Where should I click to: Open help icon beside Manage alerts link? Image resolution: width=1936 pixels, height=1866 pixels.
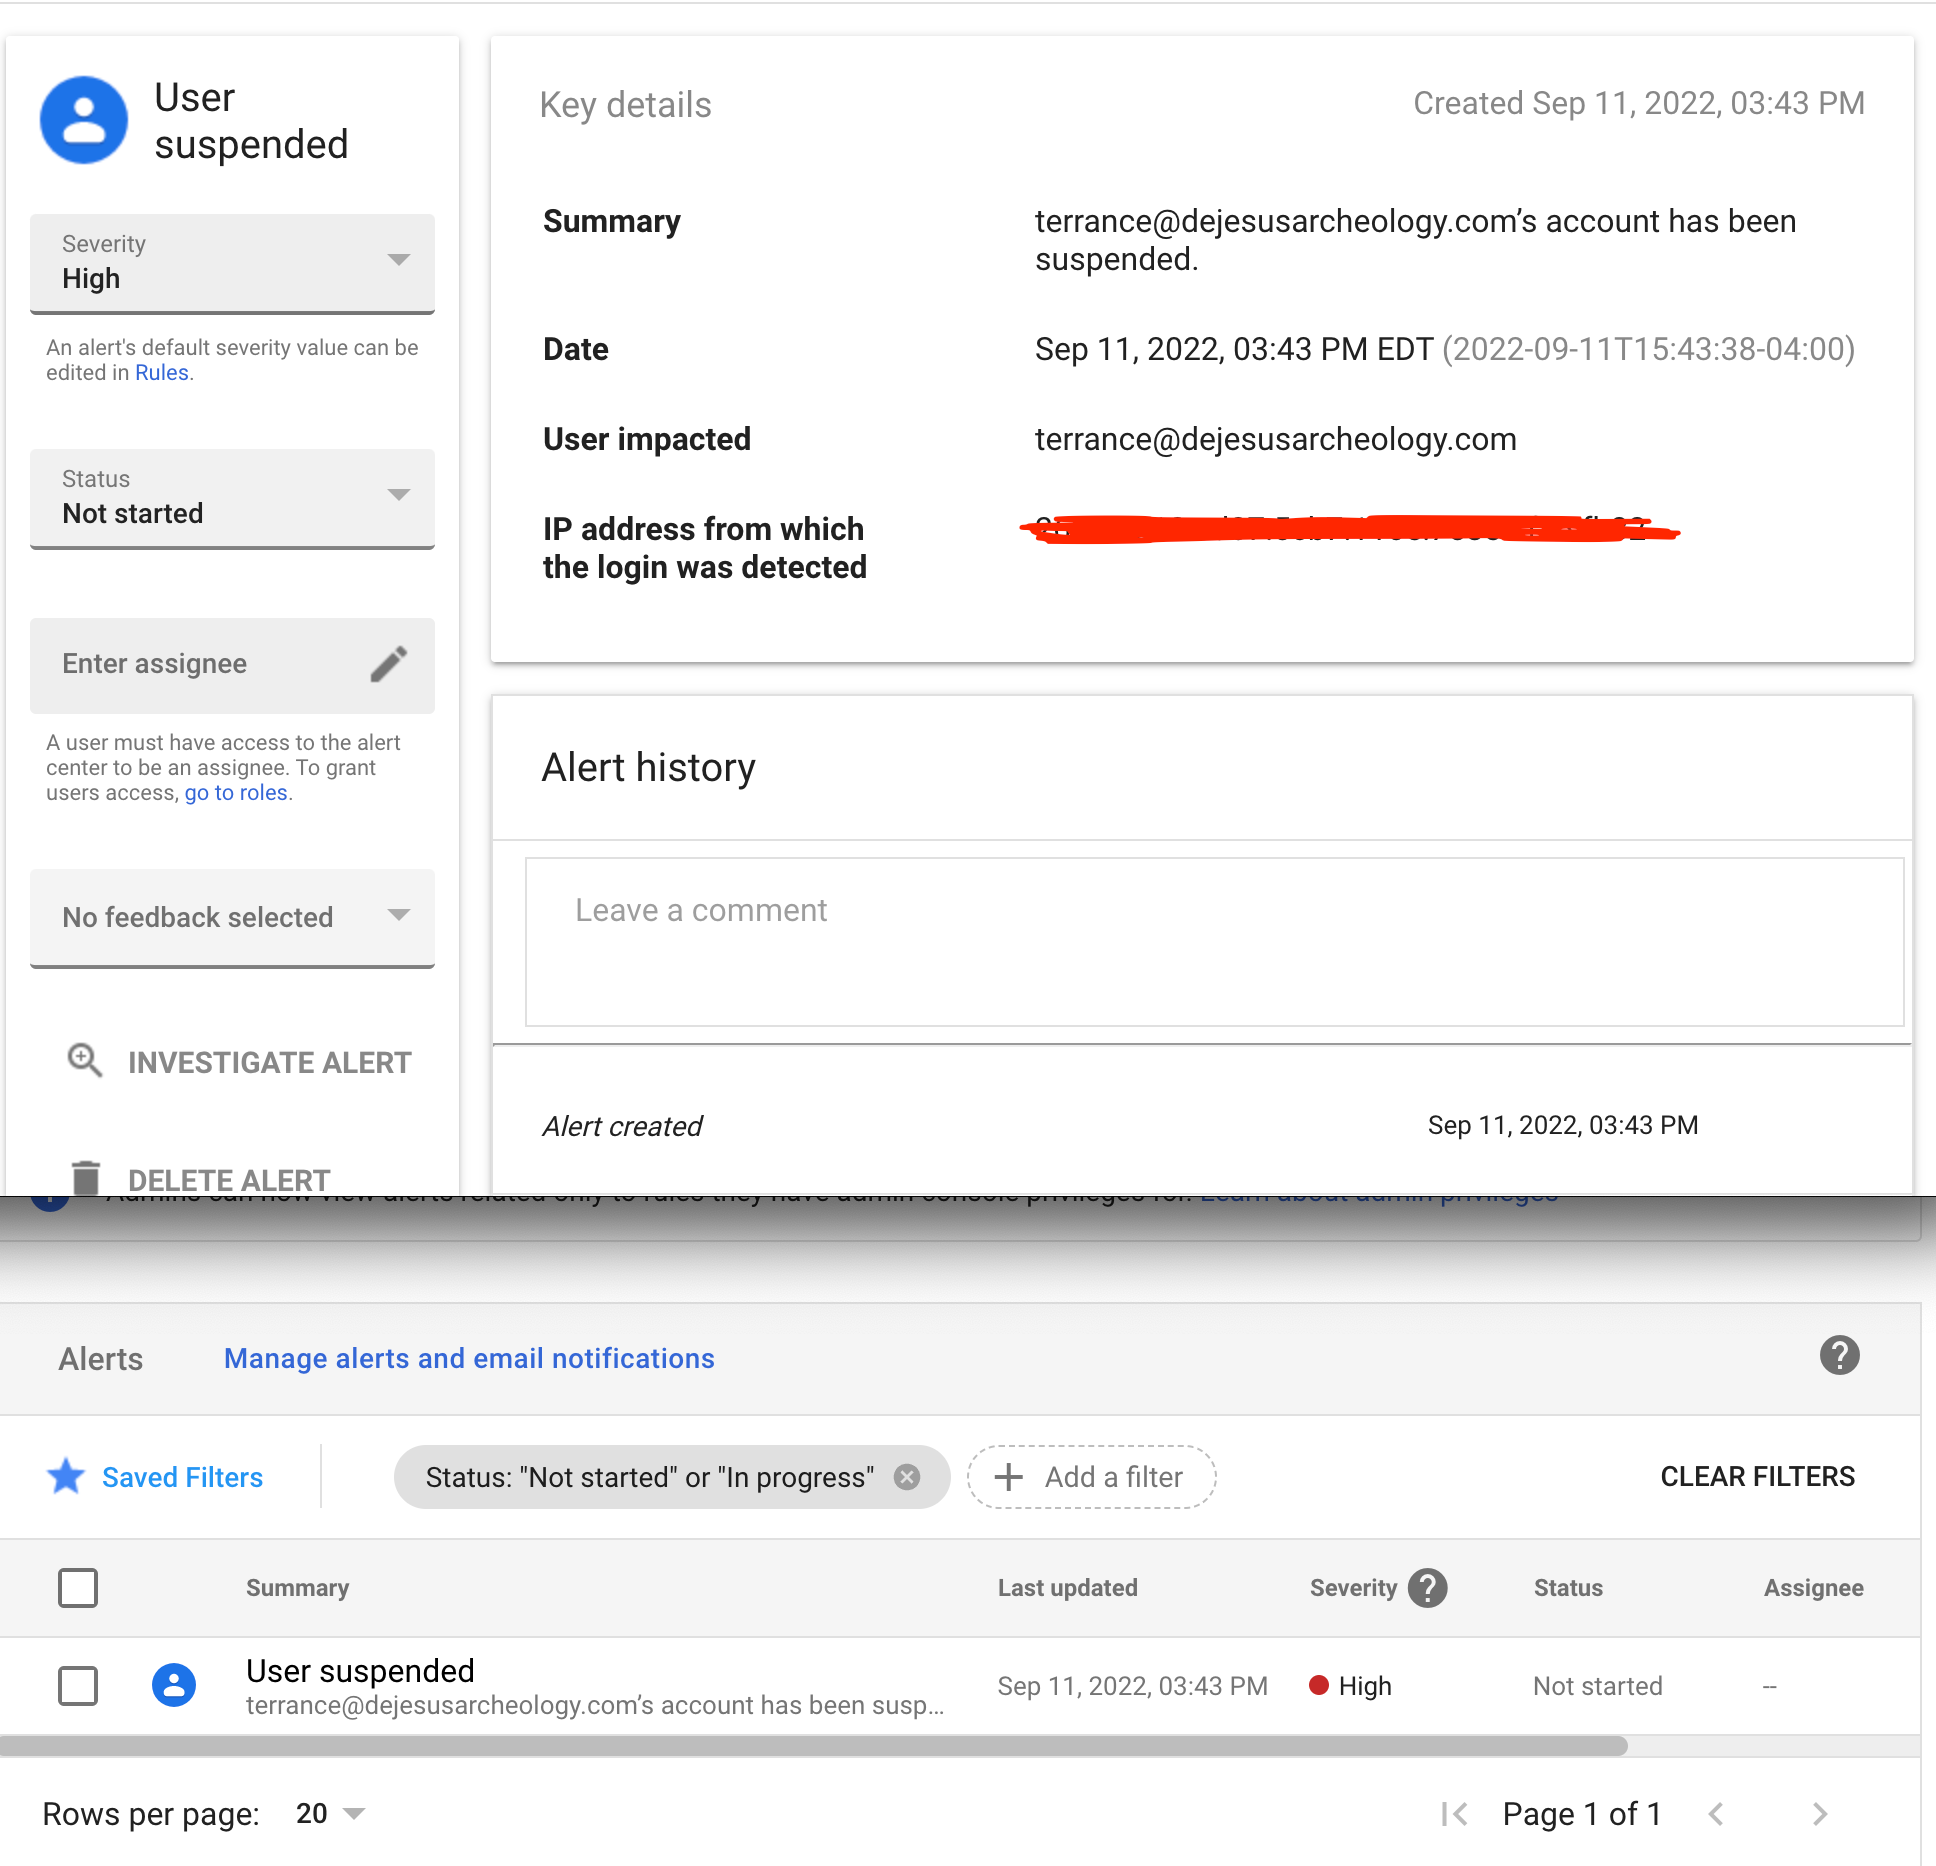(1839, 1356)
